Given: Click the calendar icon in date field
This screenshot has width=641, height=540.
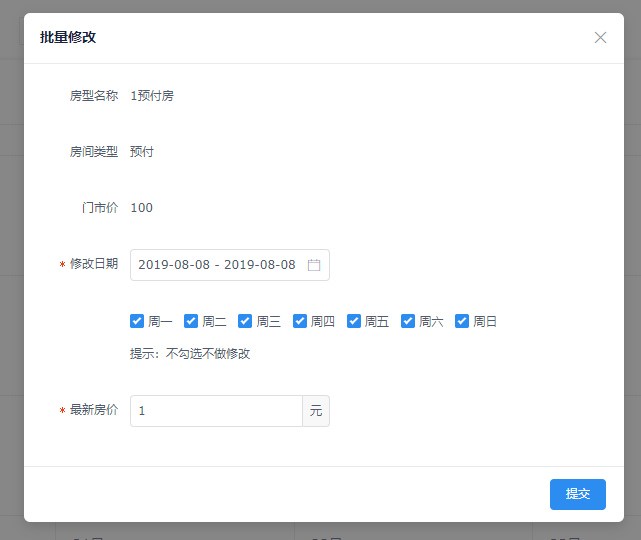Looking at the screenshot, I should 313,265.
